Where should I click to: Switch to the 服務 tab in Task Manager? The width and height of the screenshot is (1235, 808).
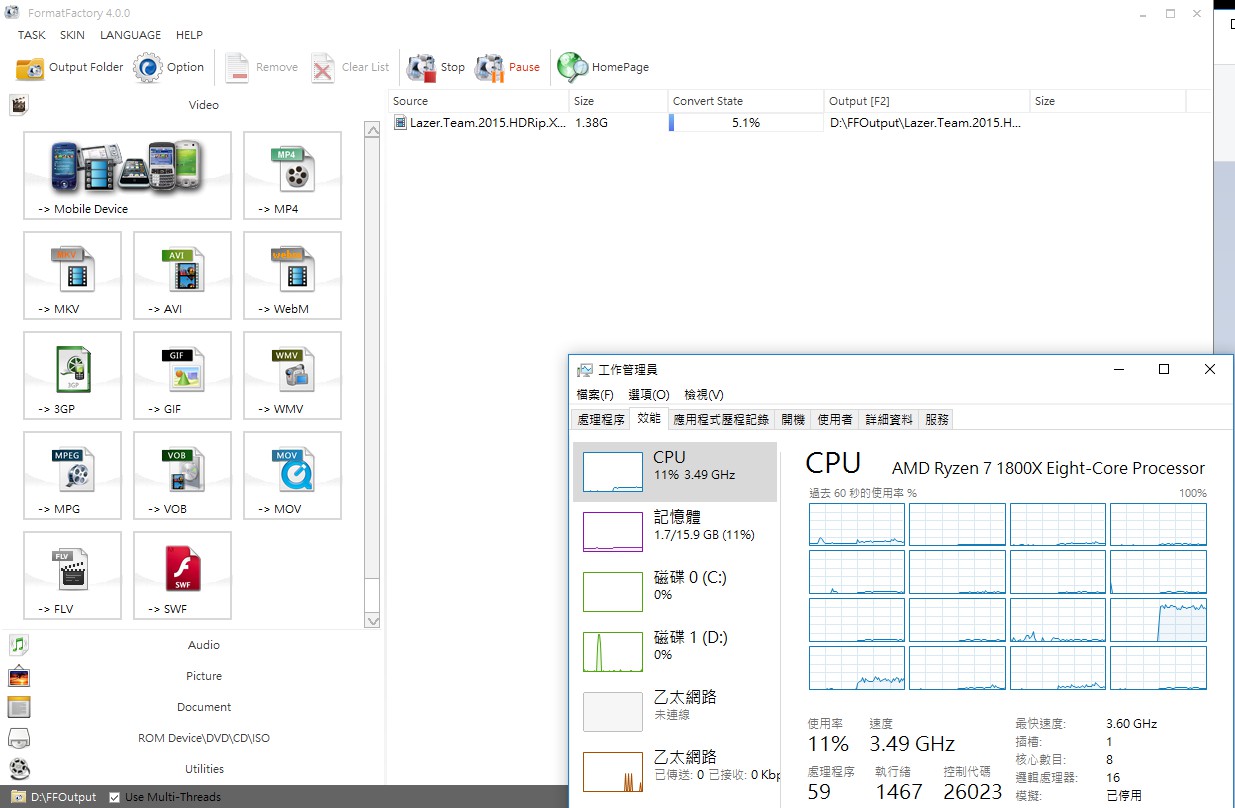(x=937, y=420)
